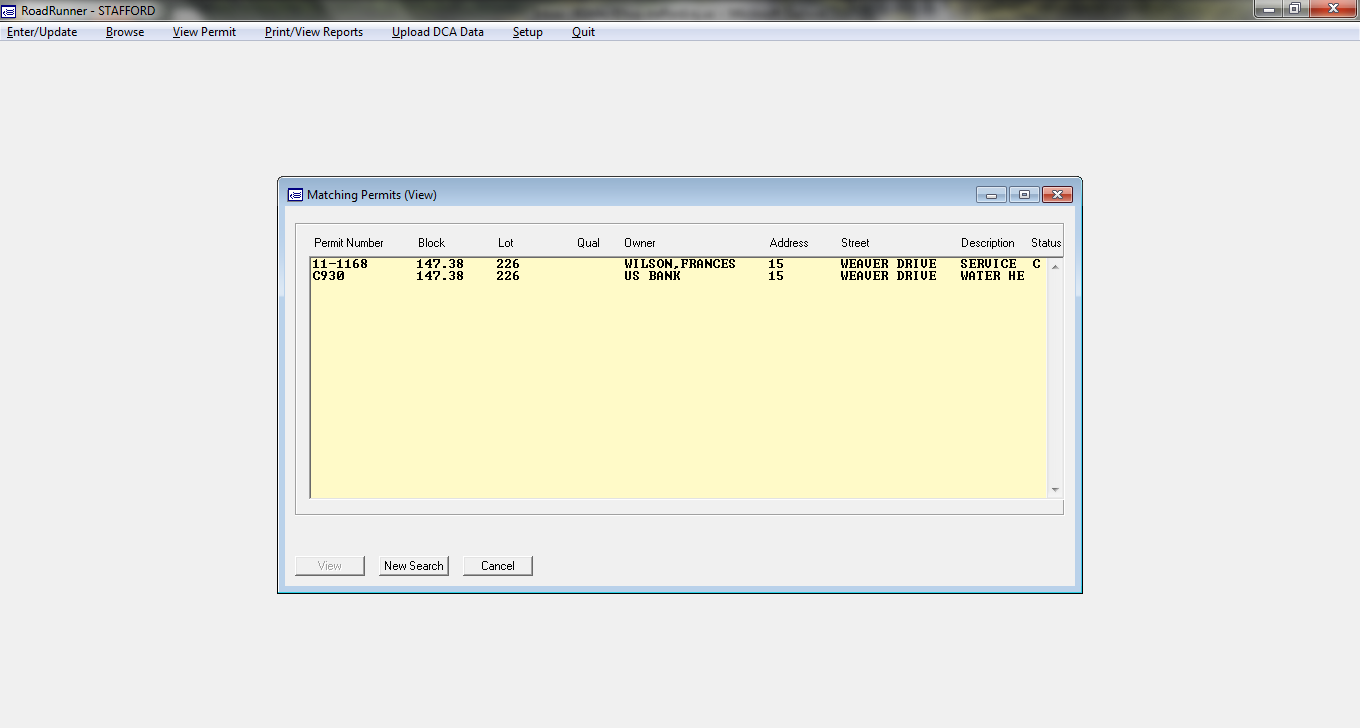Open the Enter/Update menu
This screenshot has width=1360, height=728.
(42, 32)
